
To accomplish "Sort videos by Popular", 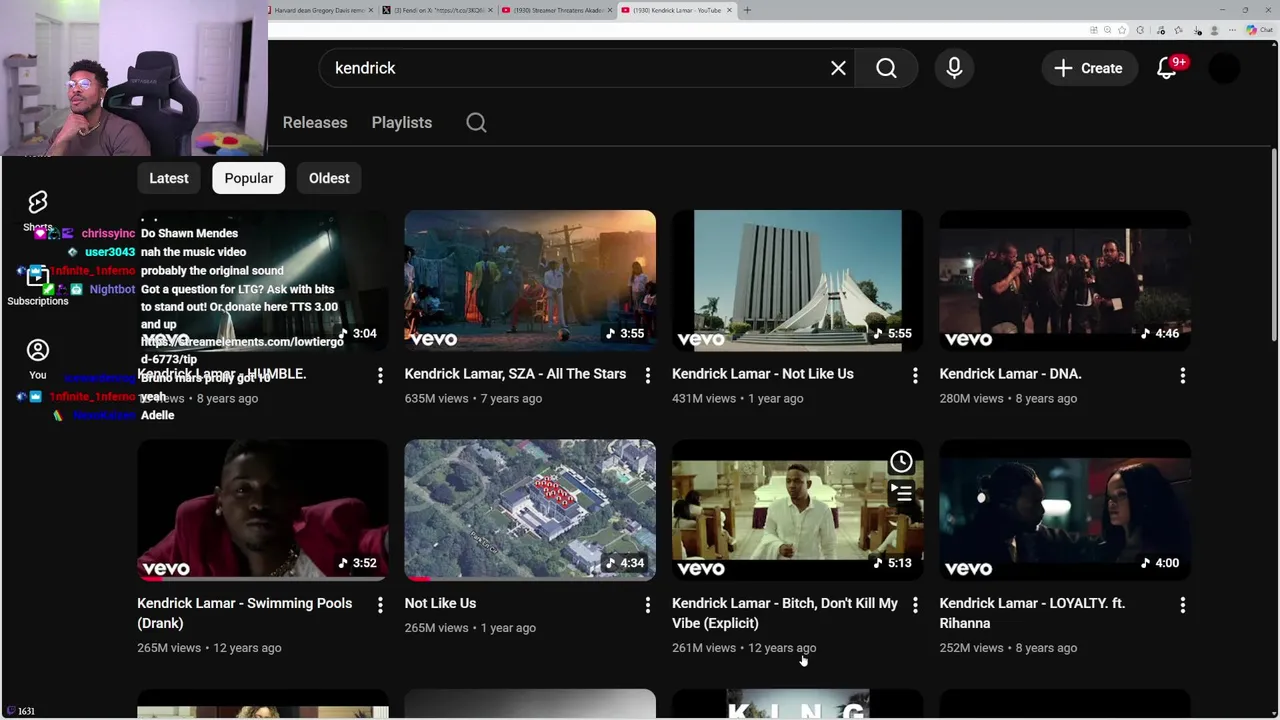I will click(x=249, y=178).
